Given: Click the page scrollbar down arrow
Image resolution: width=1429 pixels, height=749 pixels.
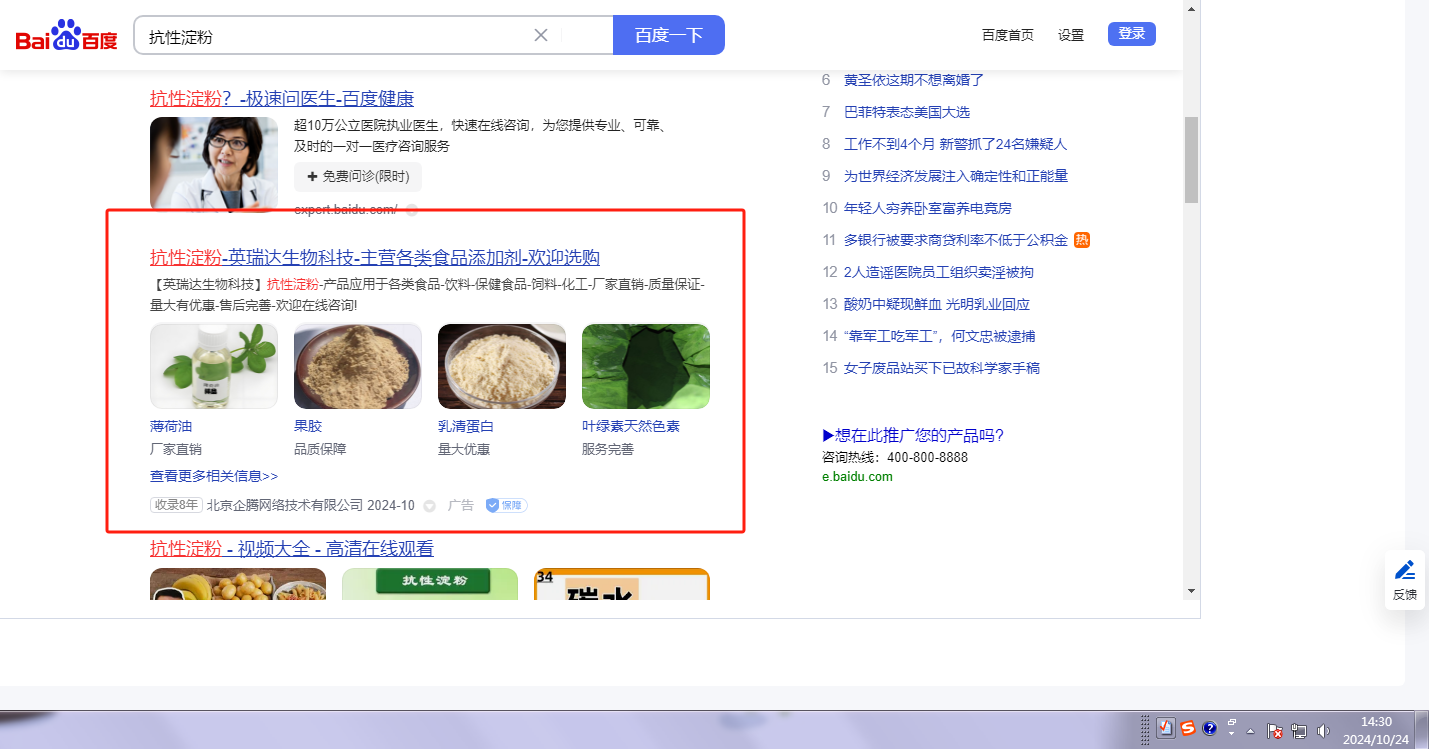Looking at the screenshot, I should [1191, 591].
